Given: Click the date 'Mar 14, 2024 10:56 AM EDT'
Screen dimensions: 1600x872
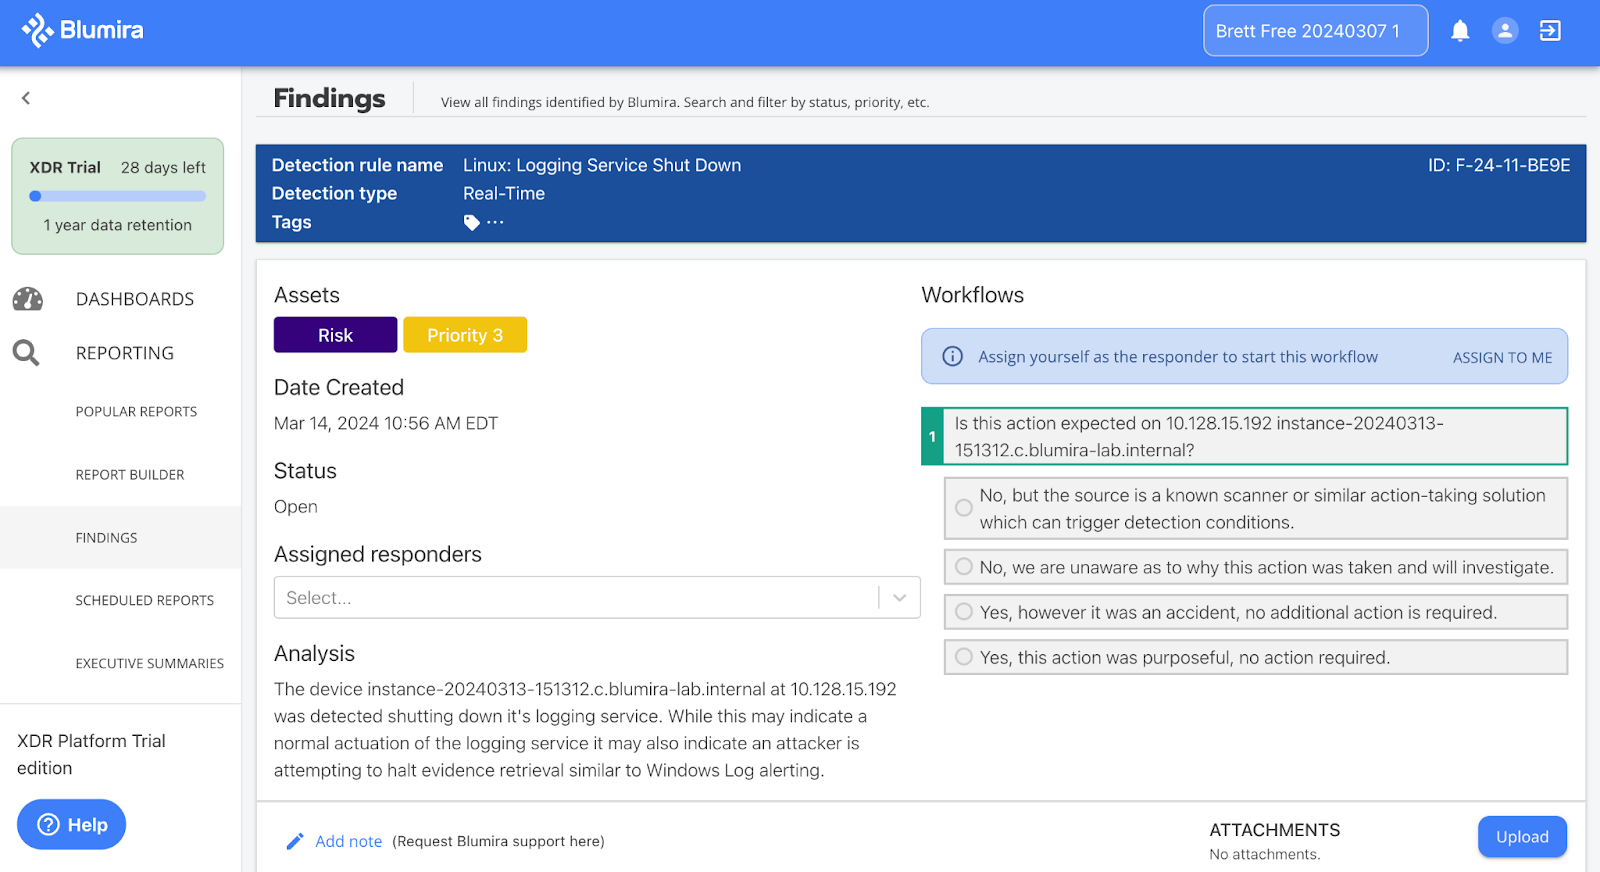Looking at the screenshot, I should [386, 423].
